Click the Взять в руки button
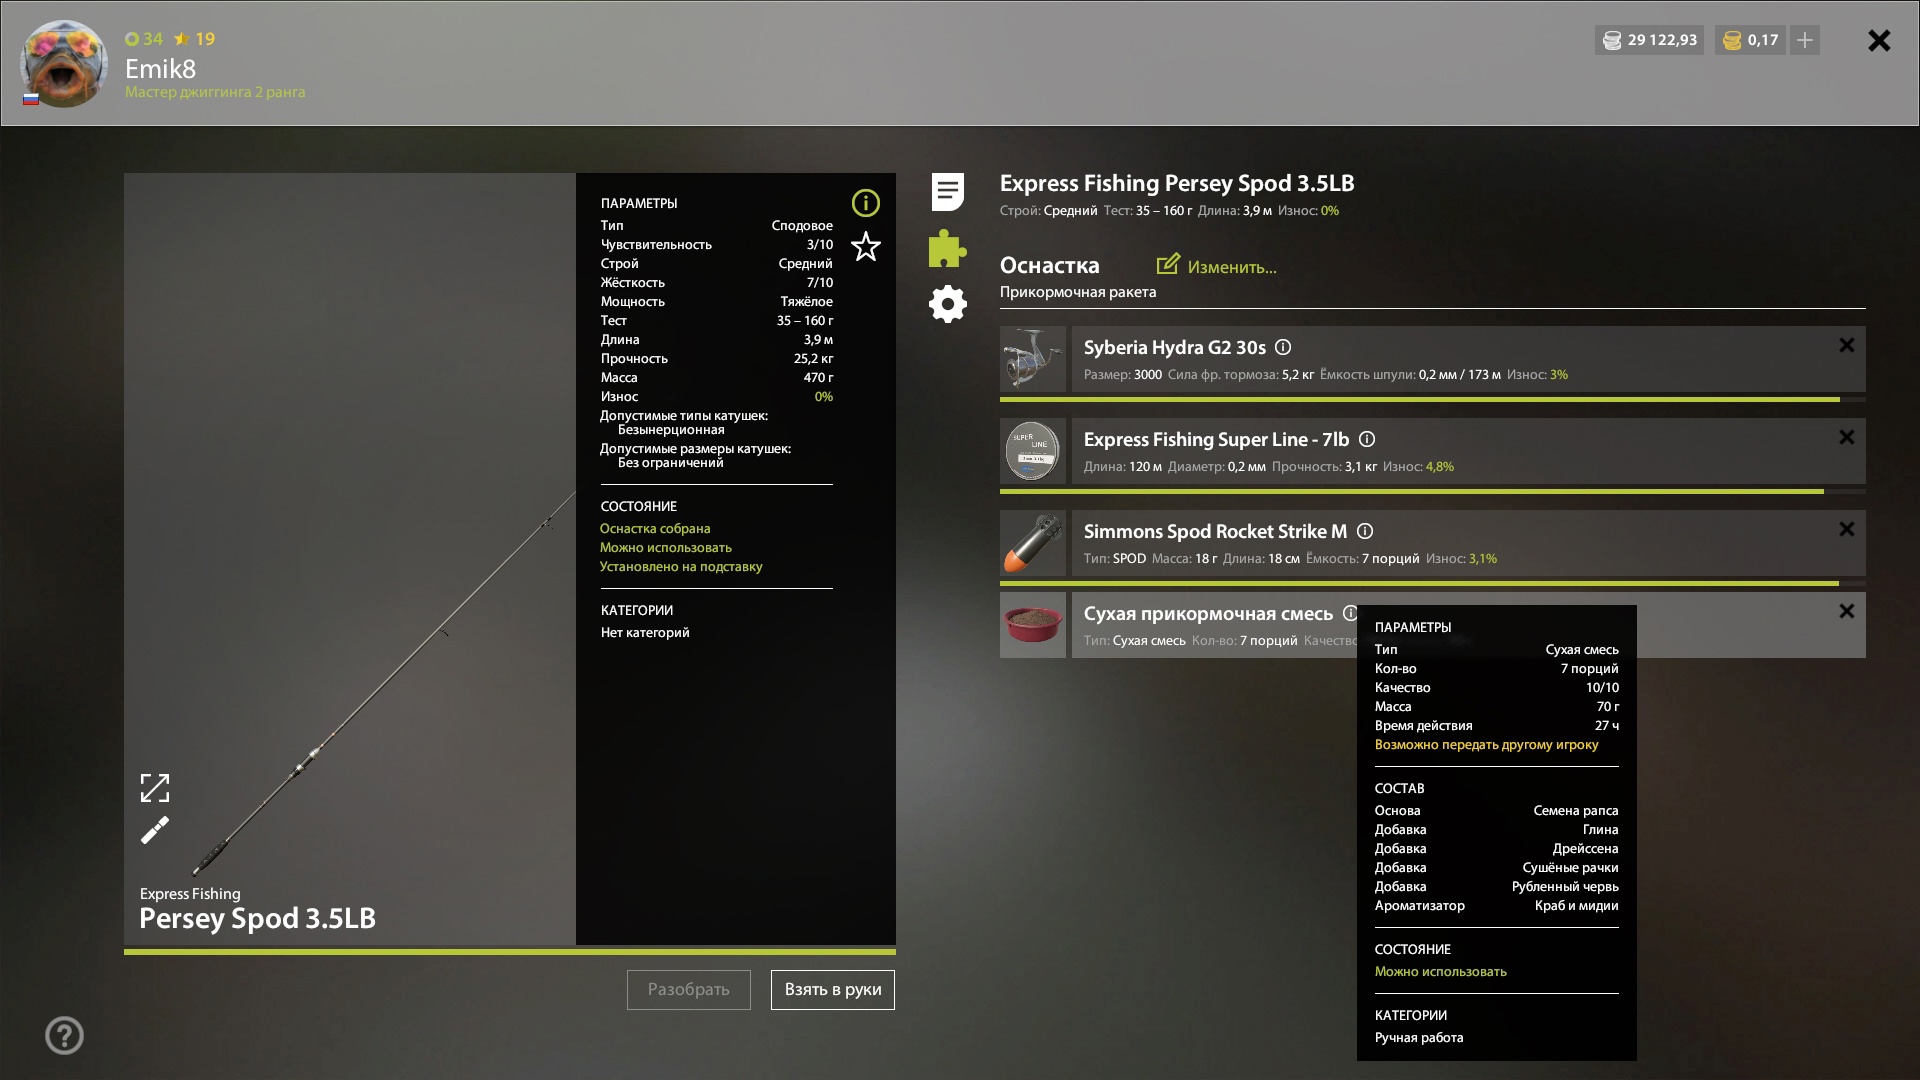The width and height of the screenshot is (1920, 1080). click(833, 990)
